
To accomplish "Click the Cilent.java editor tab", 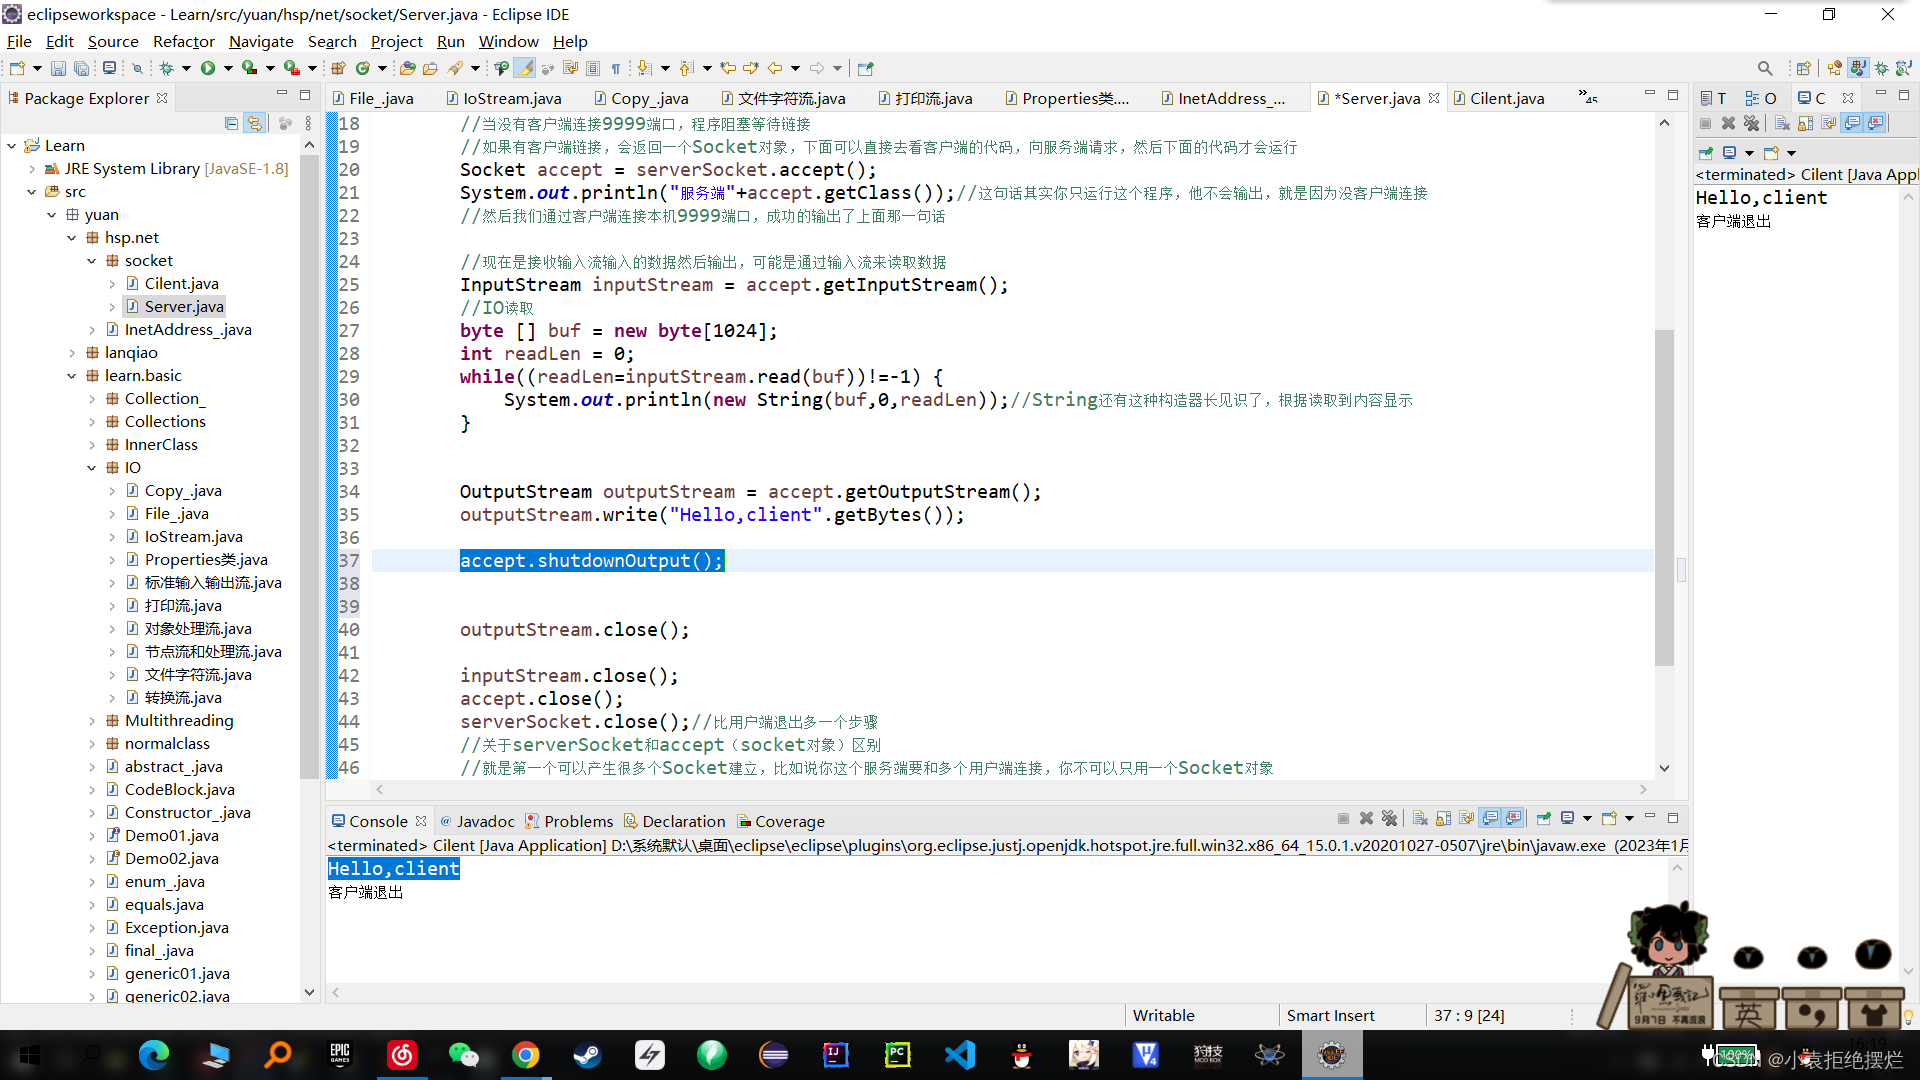I will [1509, 98].
